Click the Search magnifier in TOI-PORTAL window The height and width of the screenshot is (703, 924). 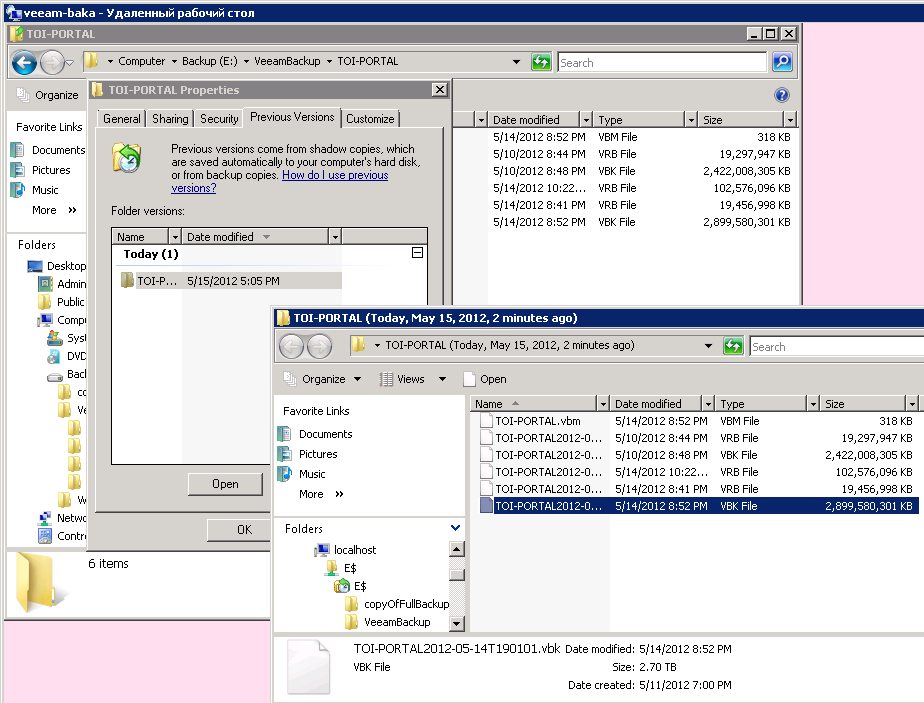tap(782, 61)
